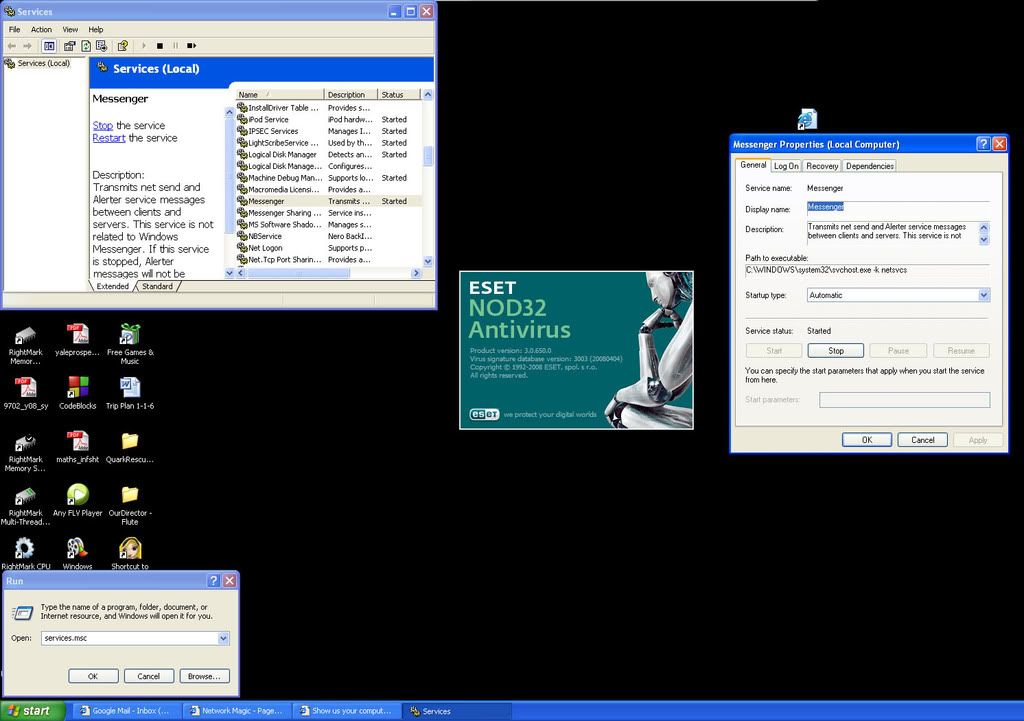1024x721 pixels.
Task: Click the Stop button in Messenger Properties
Action: tap(836, 351)
